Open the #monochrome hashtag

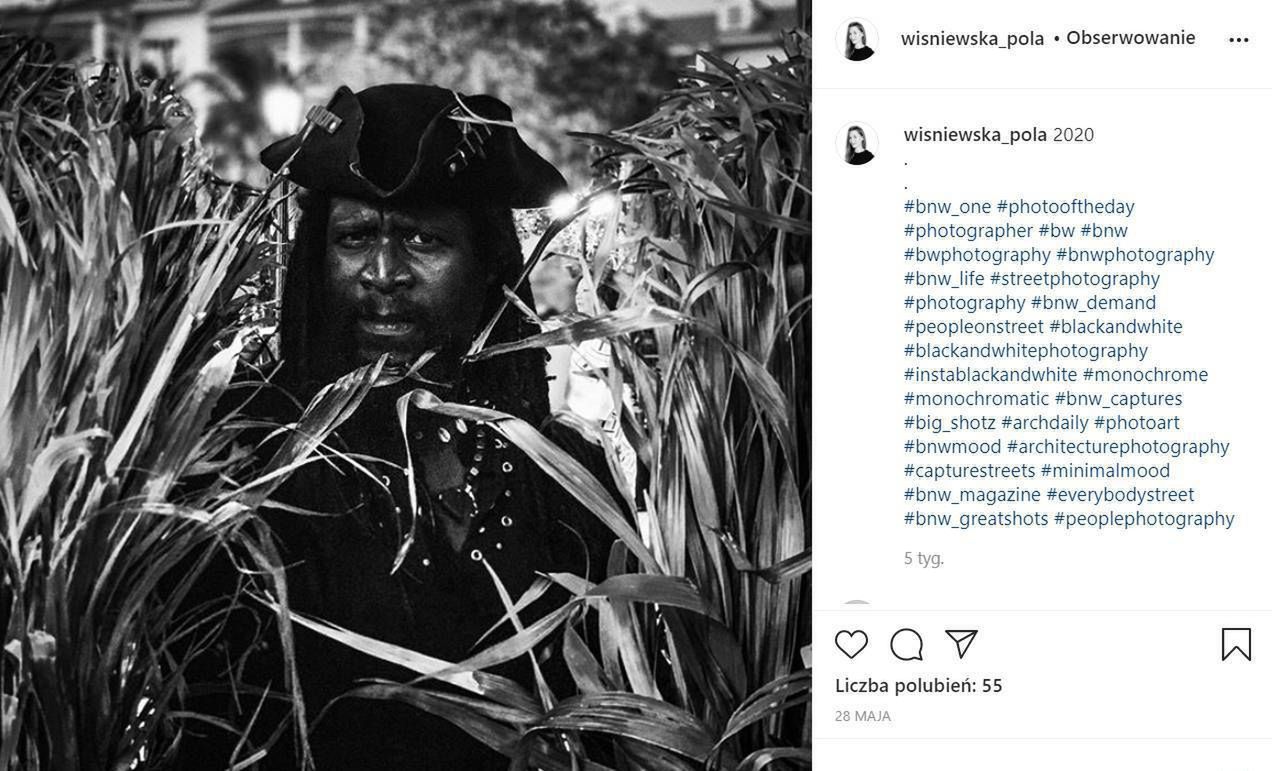coord(1145,375)
